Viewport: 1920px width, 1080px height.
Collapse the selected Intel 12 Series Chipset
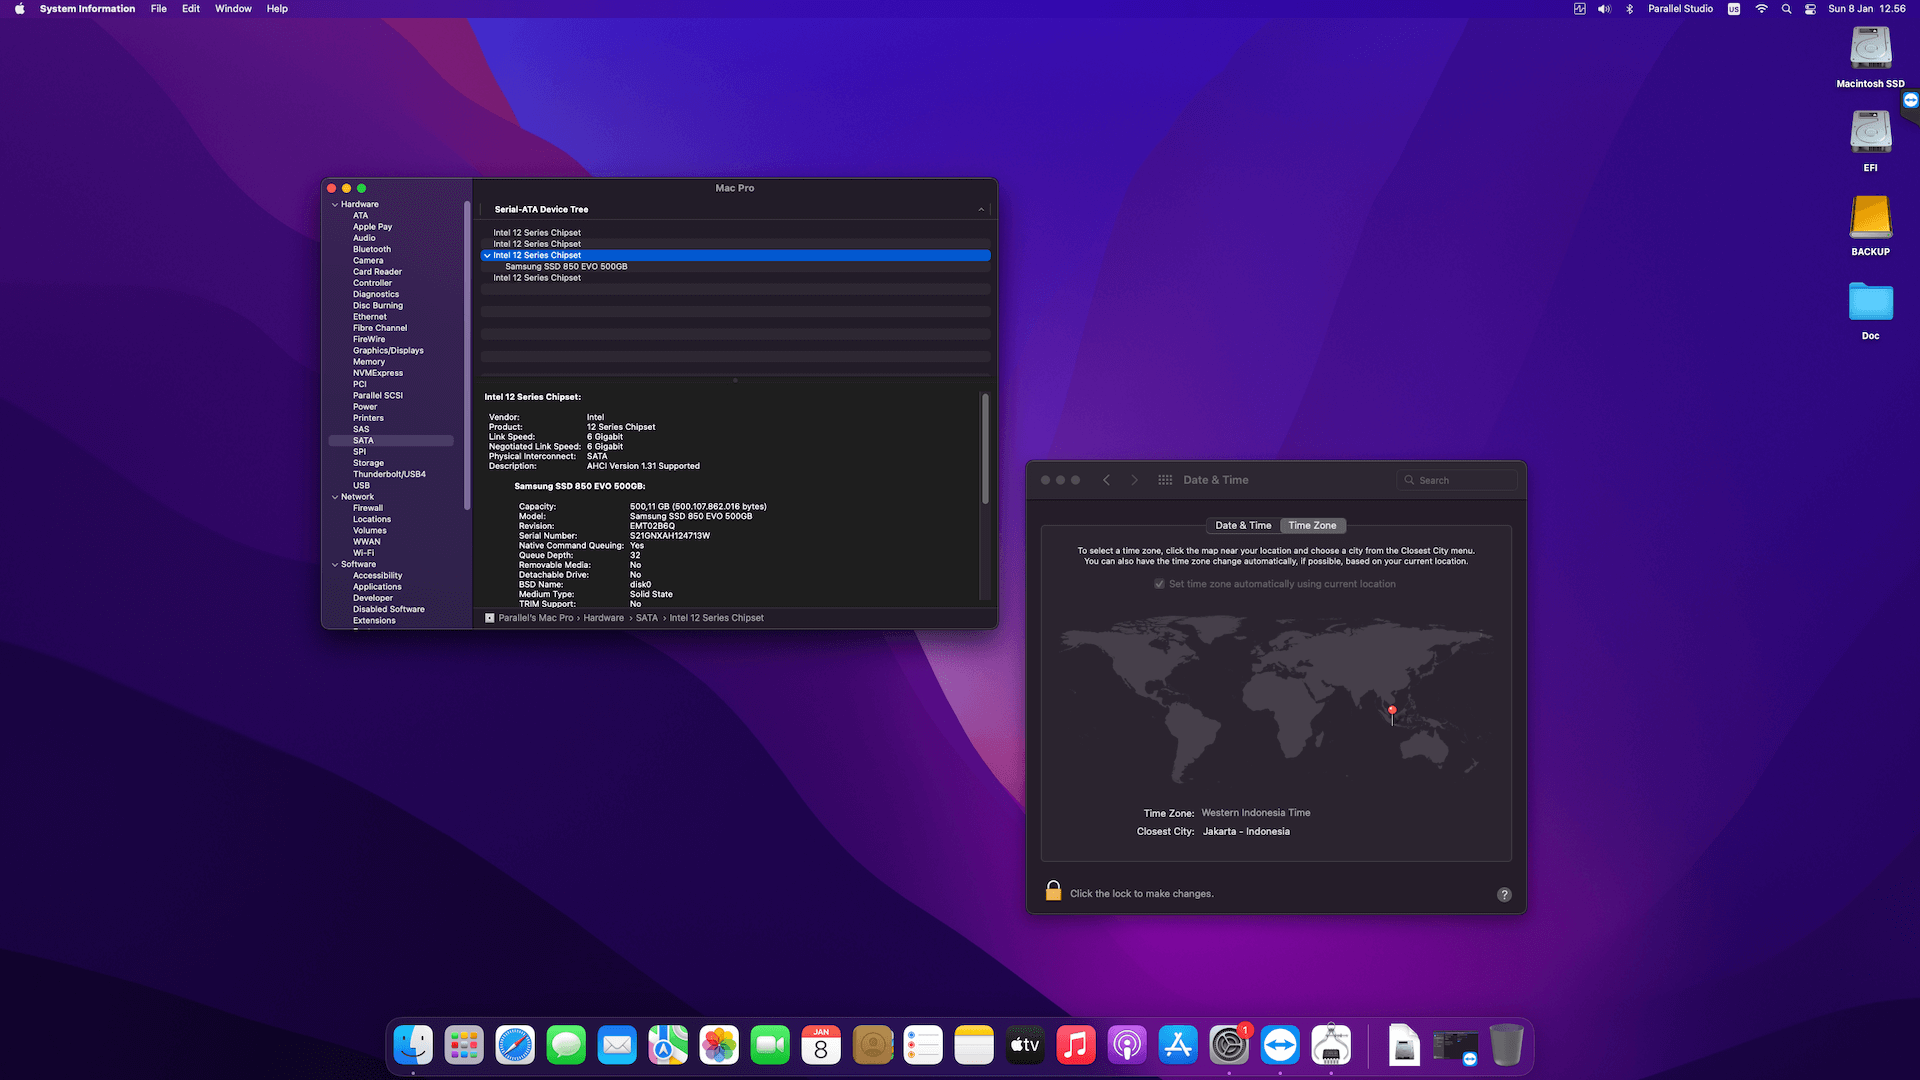point(487,256)
